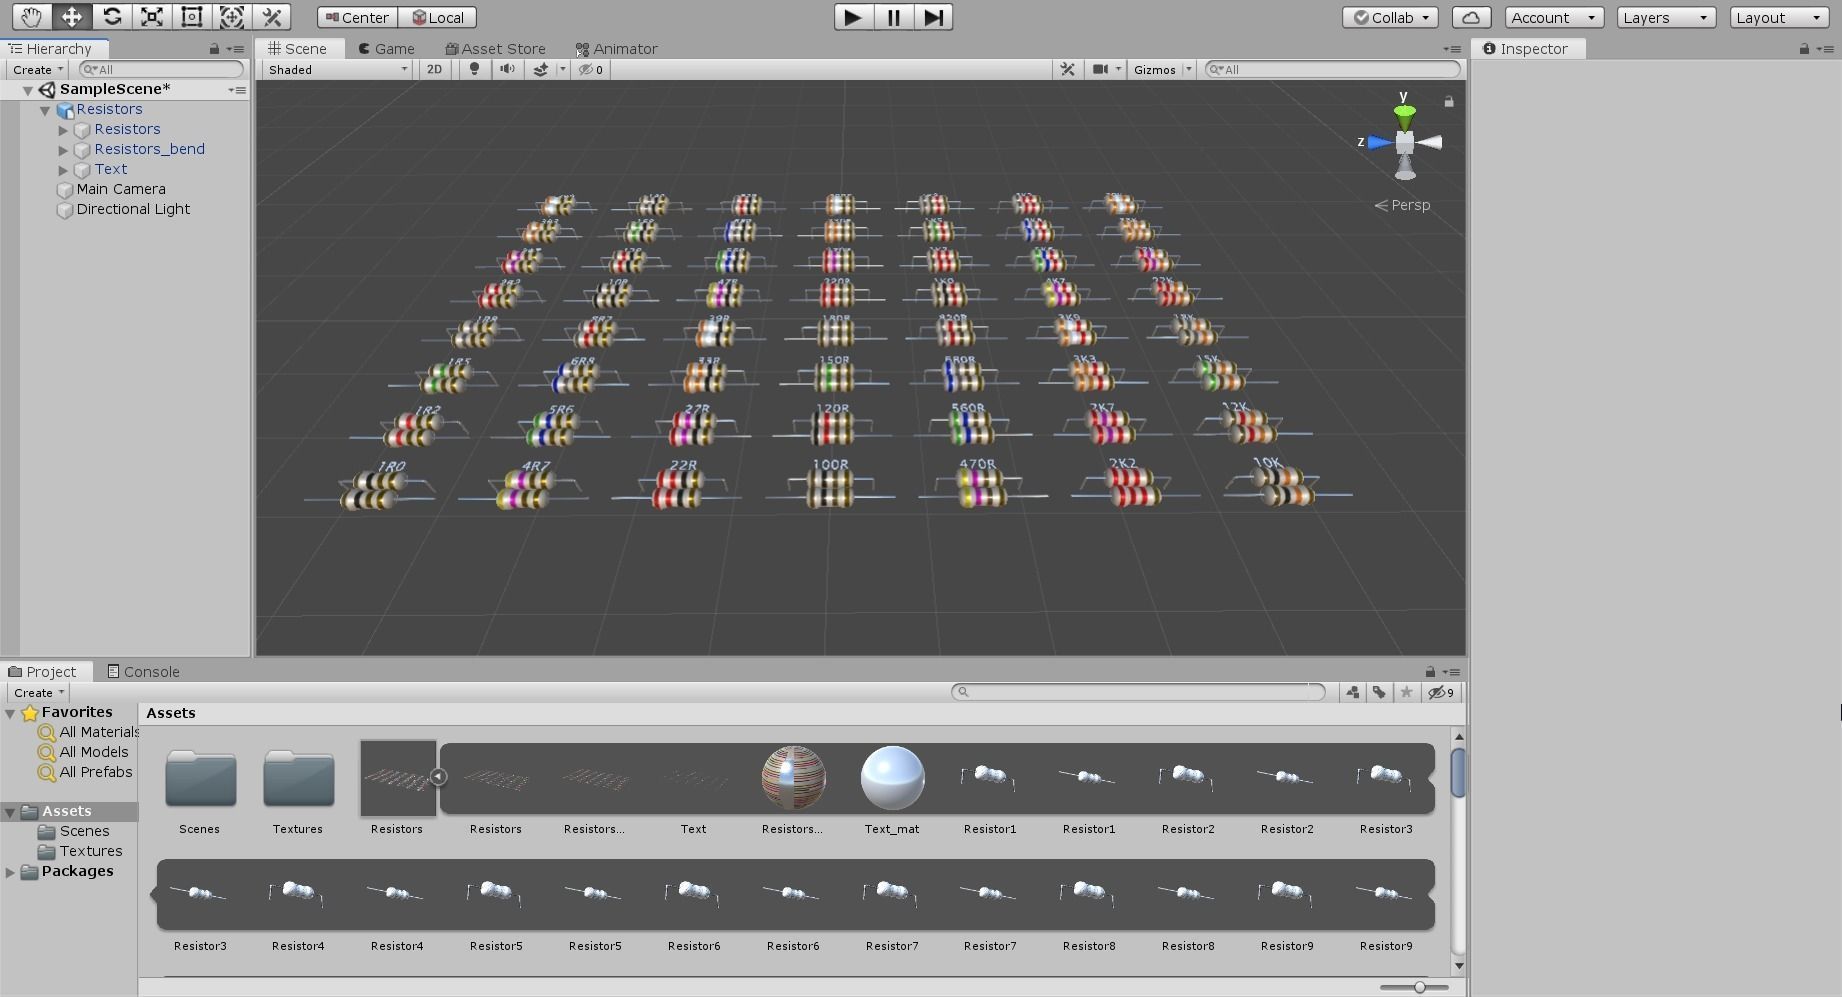Image resolution: width=1842 pixels, height=997 pixels.
Task: Switch to the Console tab
Action: point(144,671)
